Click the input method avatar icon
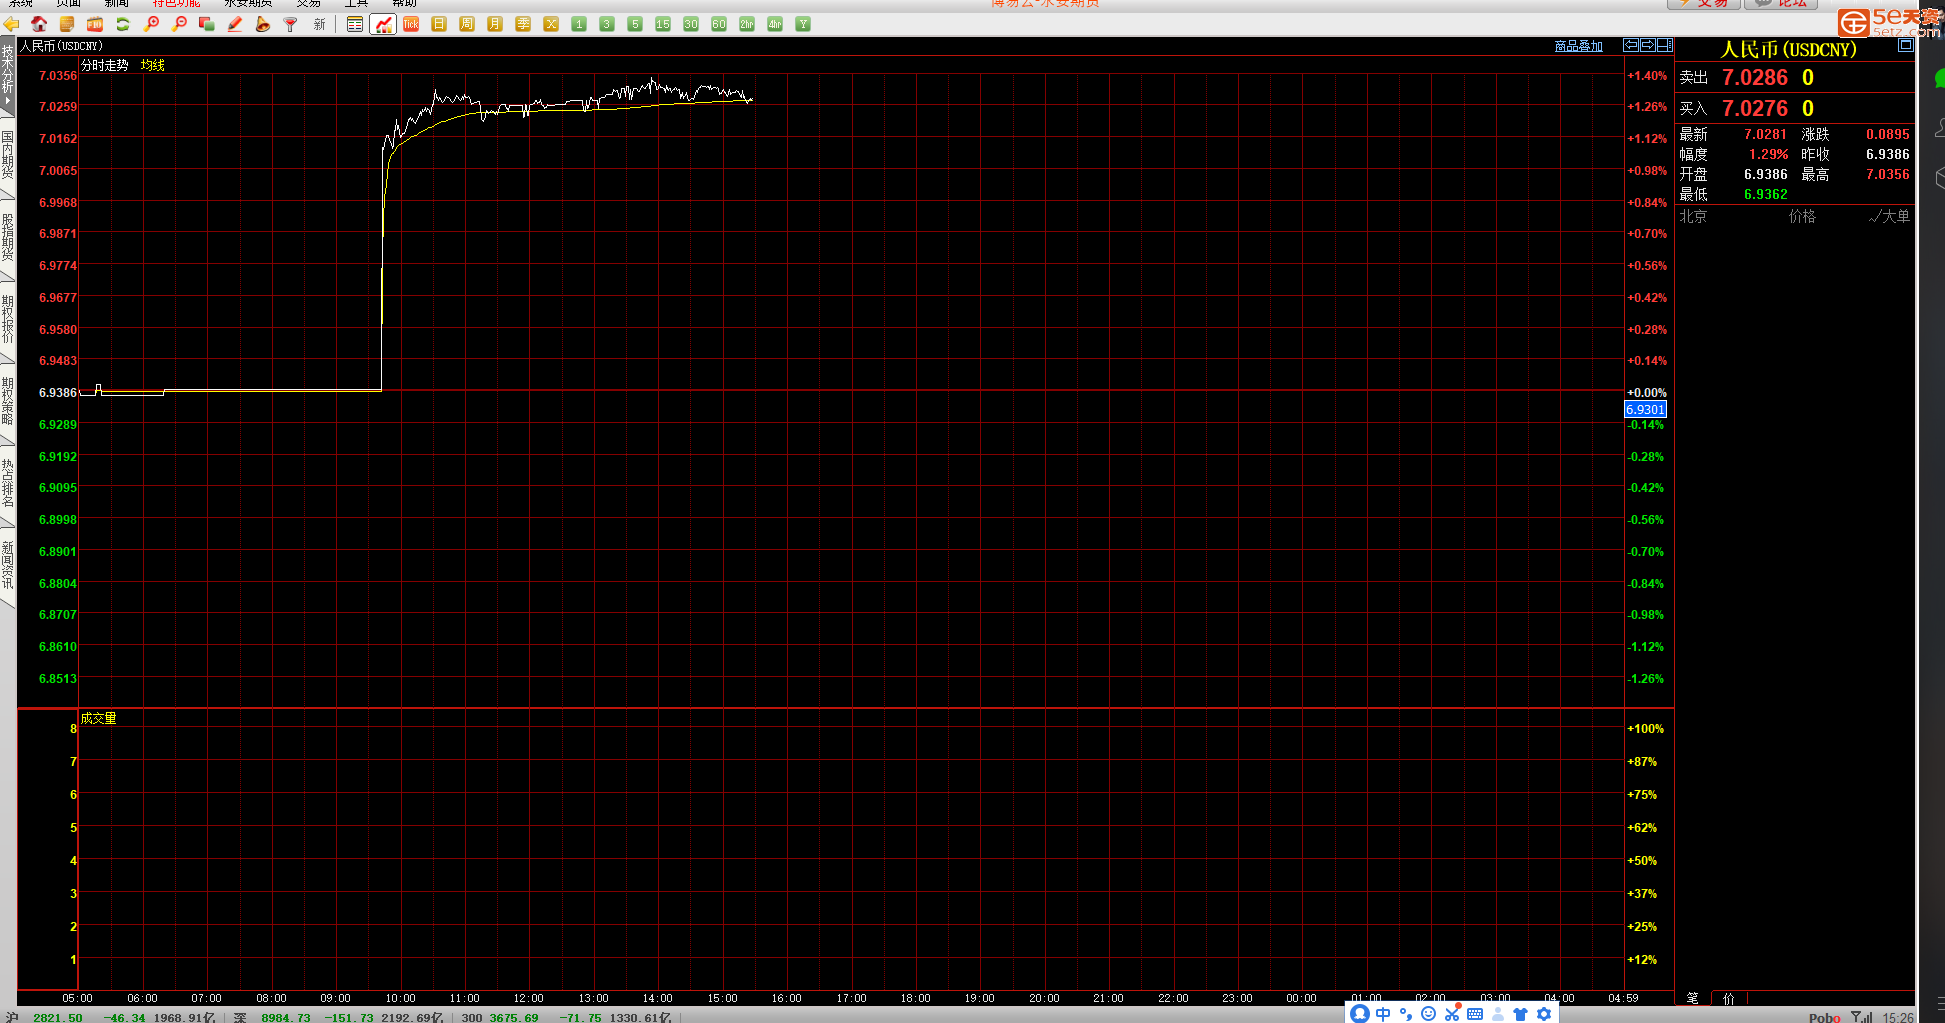 point(1359,1014)
